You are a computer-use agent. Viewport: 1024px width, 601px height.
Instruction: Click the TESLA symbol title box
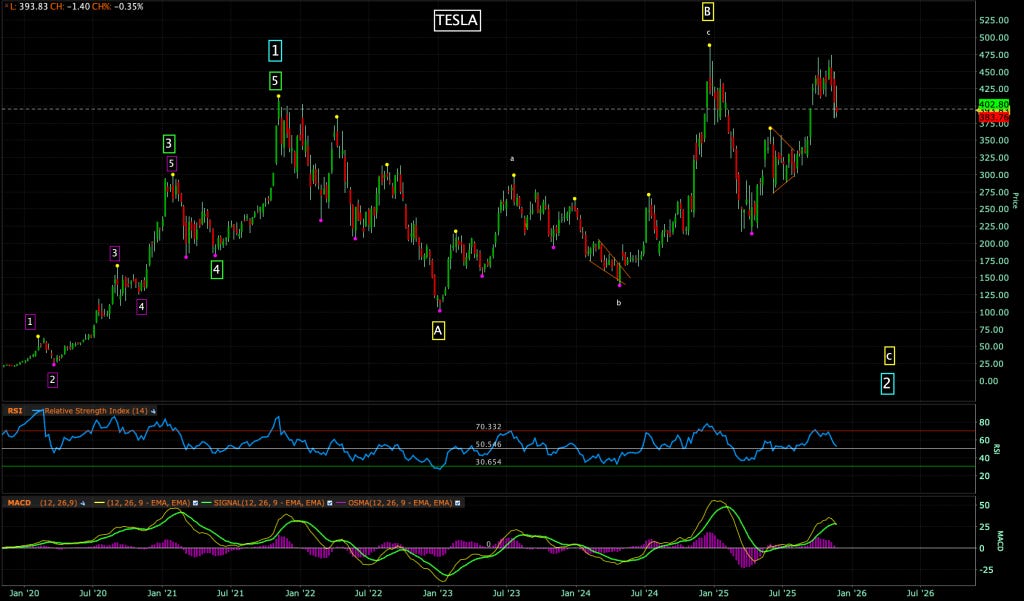[455, 20]
